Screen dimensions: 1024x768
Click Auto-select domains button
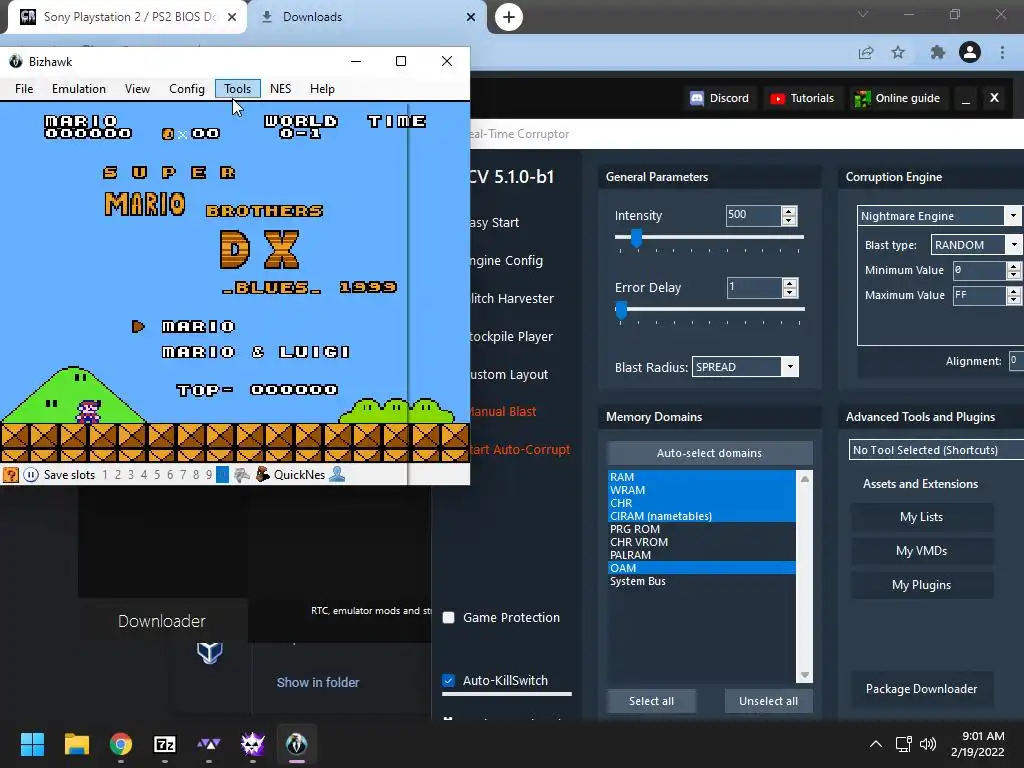click(x=710, y=453)
